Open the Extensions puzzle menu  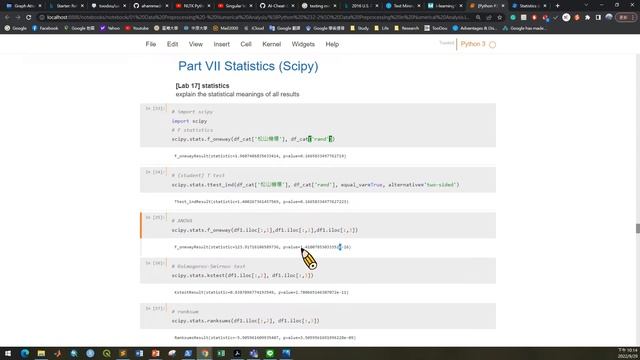click(587, 18)
